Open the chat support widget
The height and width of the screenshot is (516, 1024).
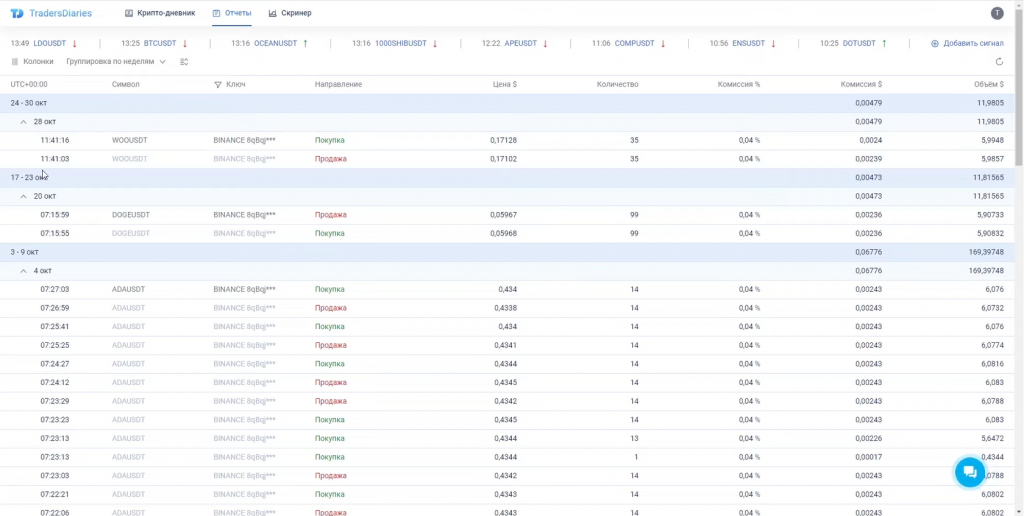point(969,472)
